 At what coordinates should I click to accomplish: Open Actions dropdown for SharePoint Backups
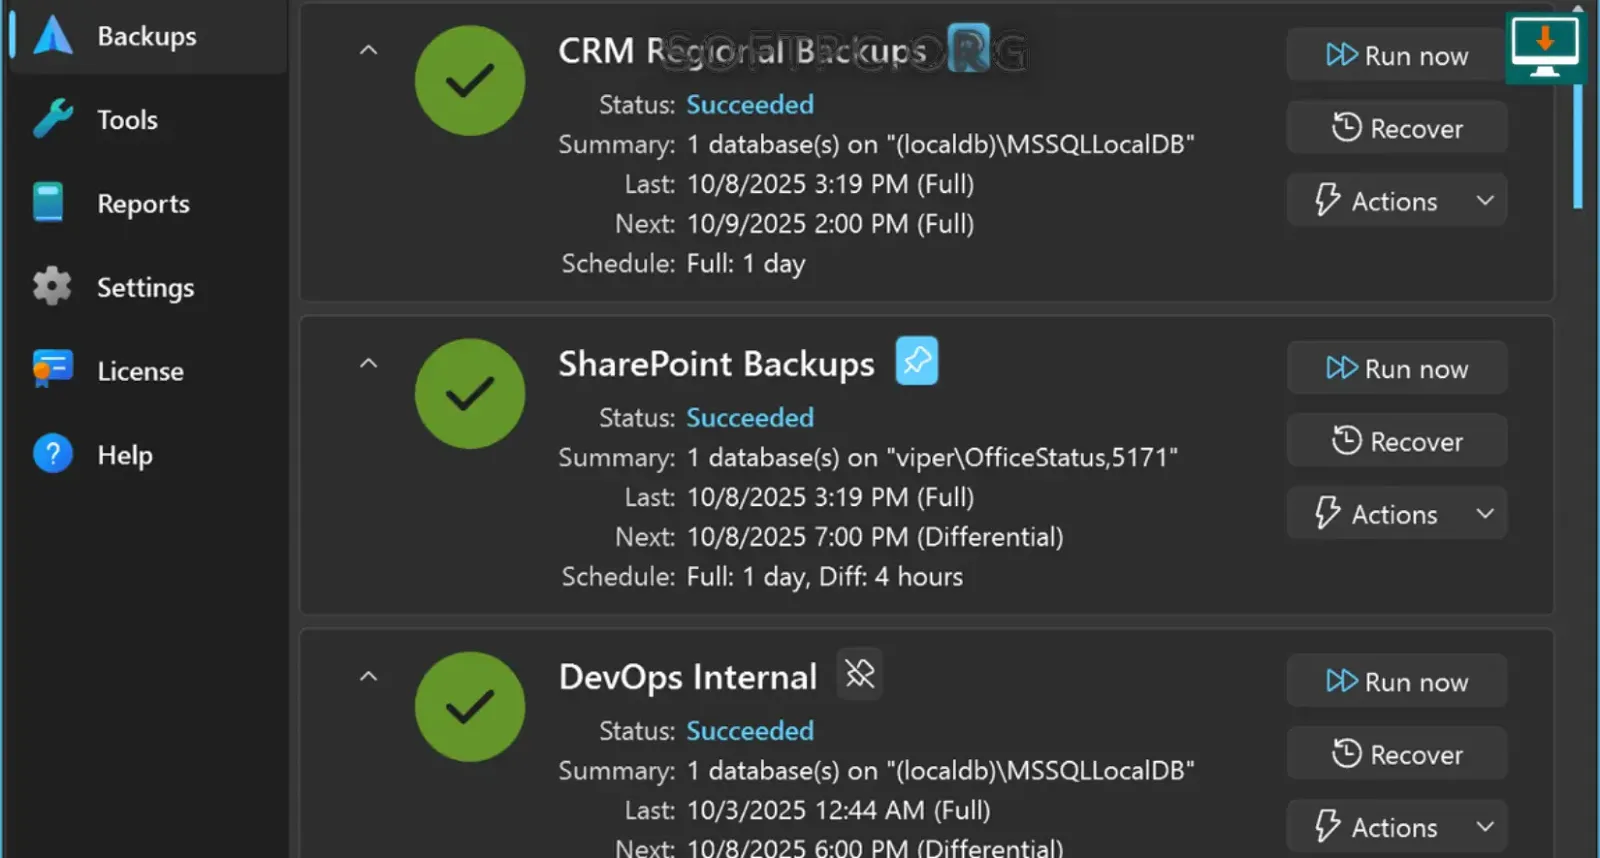point(1396,514)
